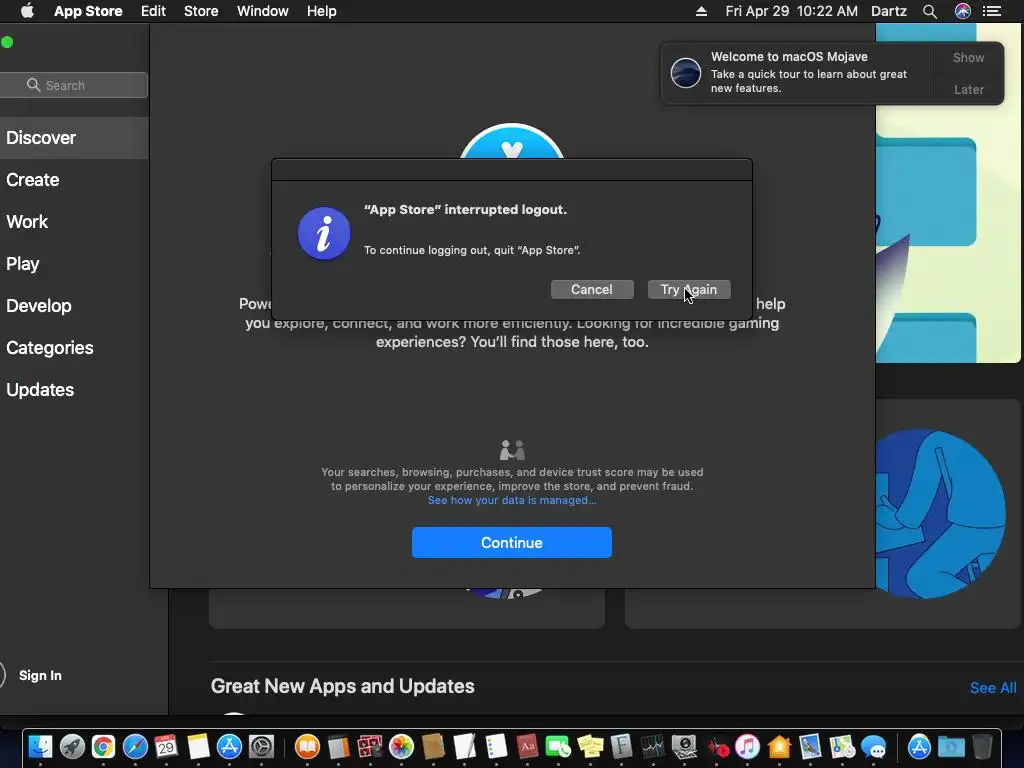Screen dimensions: 1024x768
Task: Open the Help menu
Action: coord(322,11)
